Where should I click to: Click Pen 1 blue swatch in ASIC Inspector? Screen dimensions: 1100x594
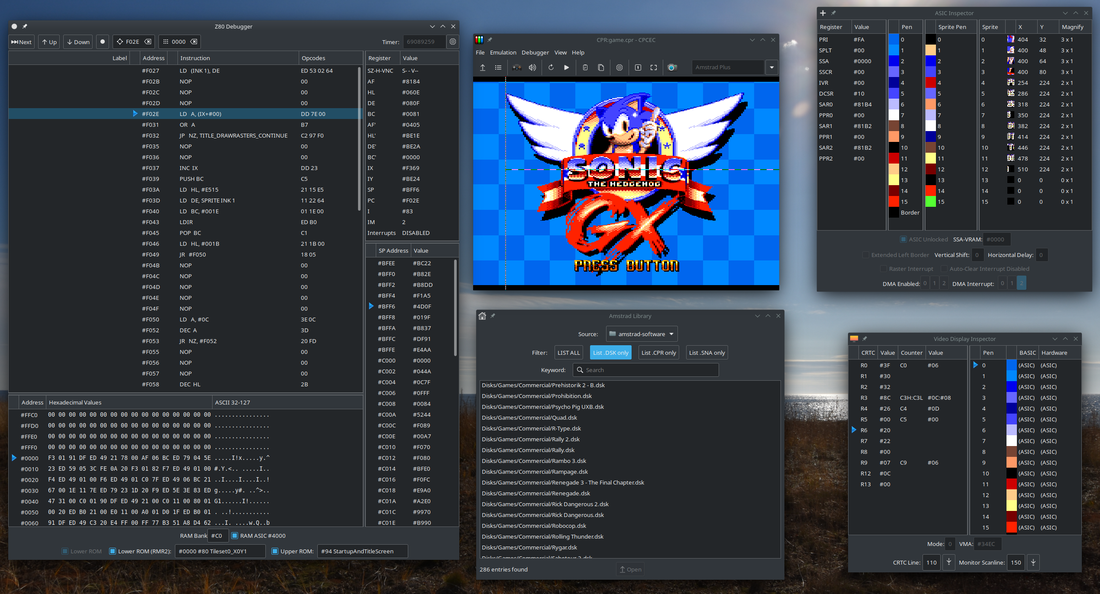(894, 50)
